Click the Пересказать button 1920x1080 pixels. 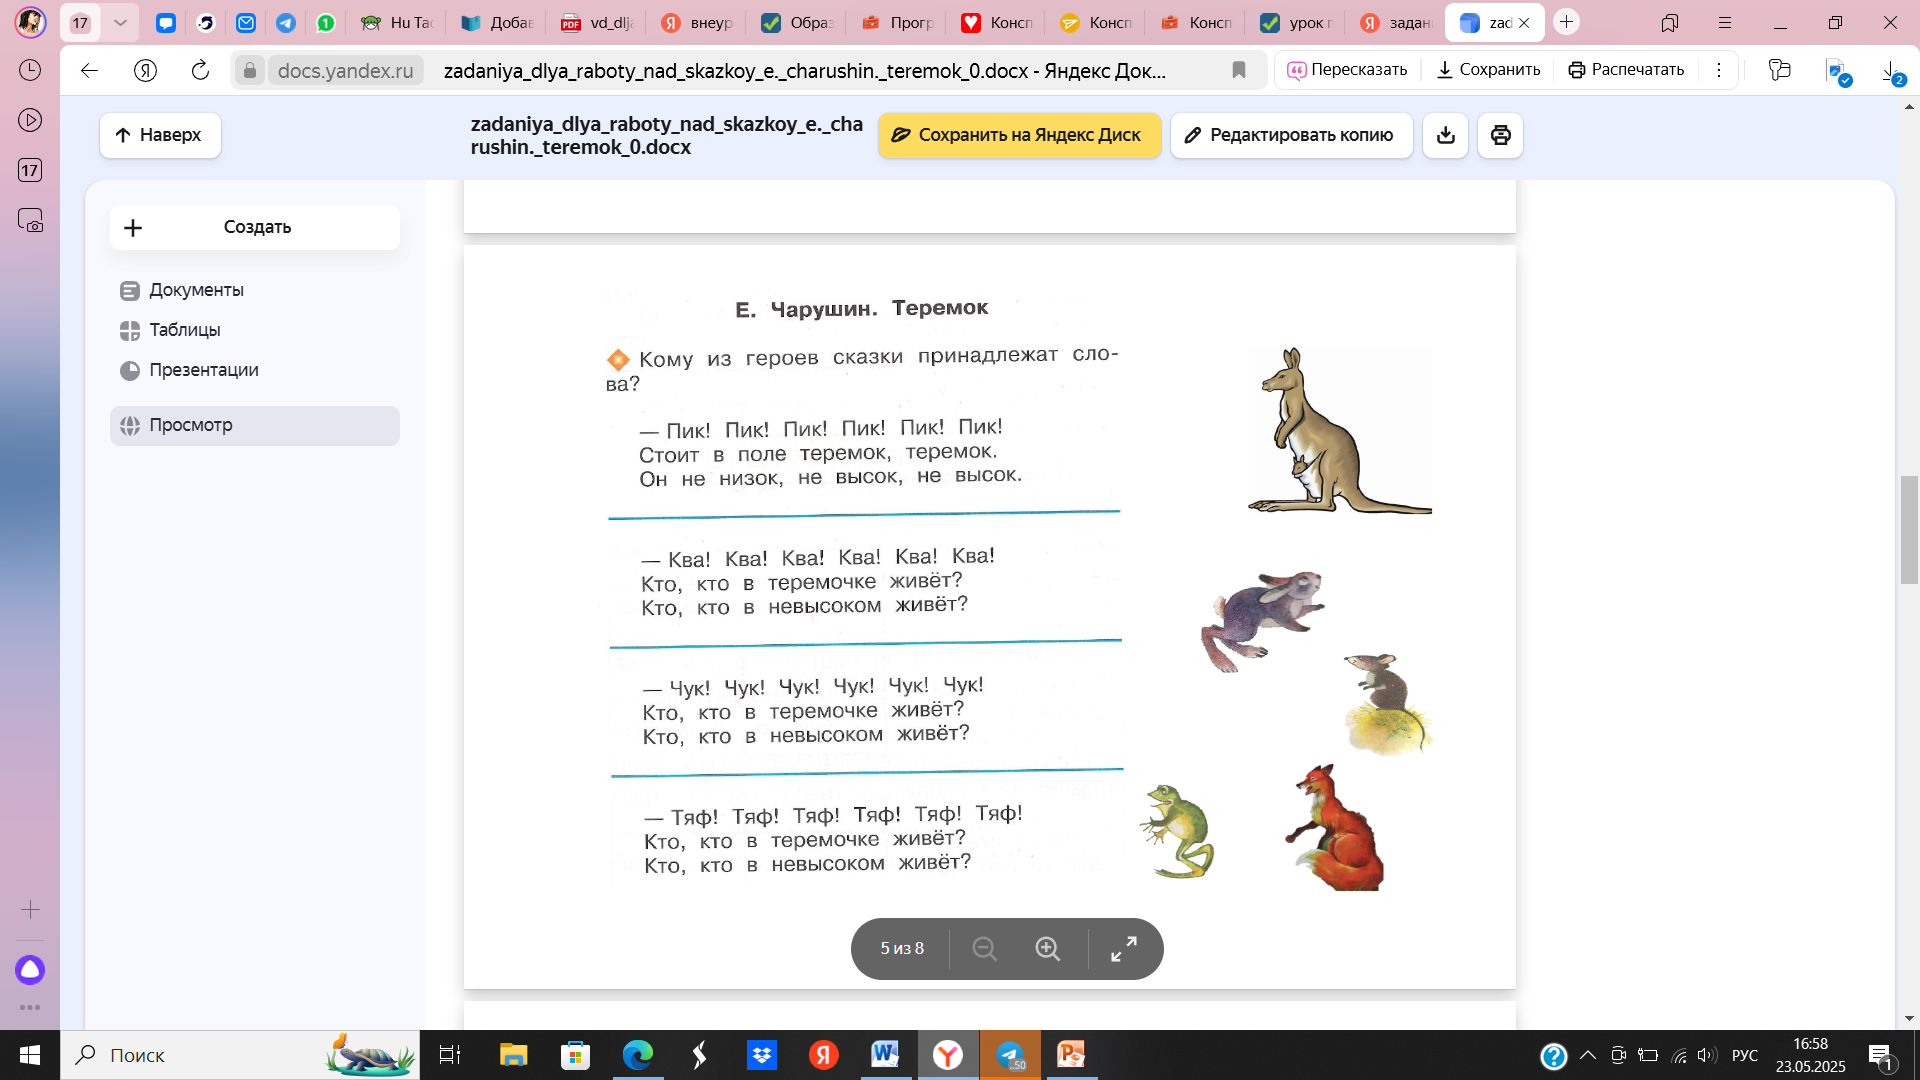[1346, 70]
